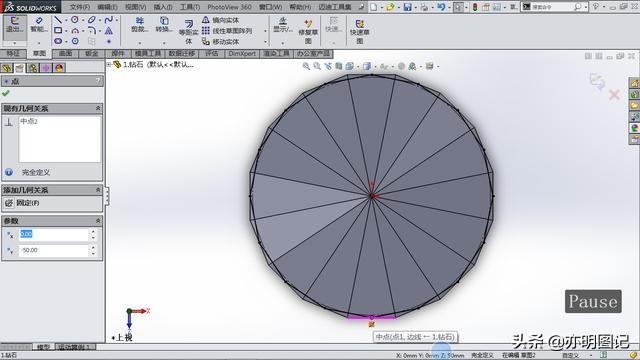Viewport: 640px width, 360px height.
Task: Click the Trim Entities (剪裁) tool
Action: [x=140, y=24]
